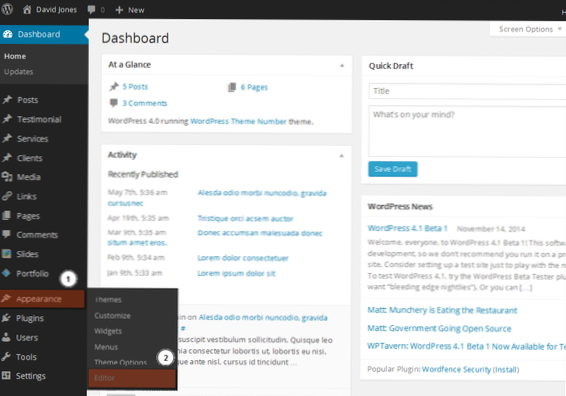Expand the Screen Options dropdown
Image resolution: width=566 pixels, height=396 pixels.
coord(530,29)
